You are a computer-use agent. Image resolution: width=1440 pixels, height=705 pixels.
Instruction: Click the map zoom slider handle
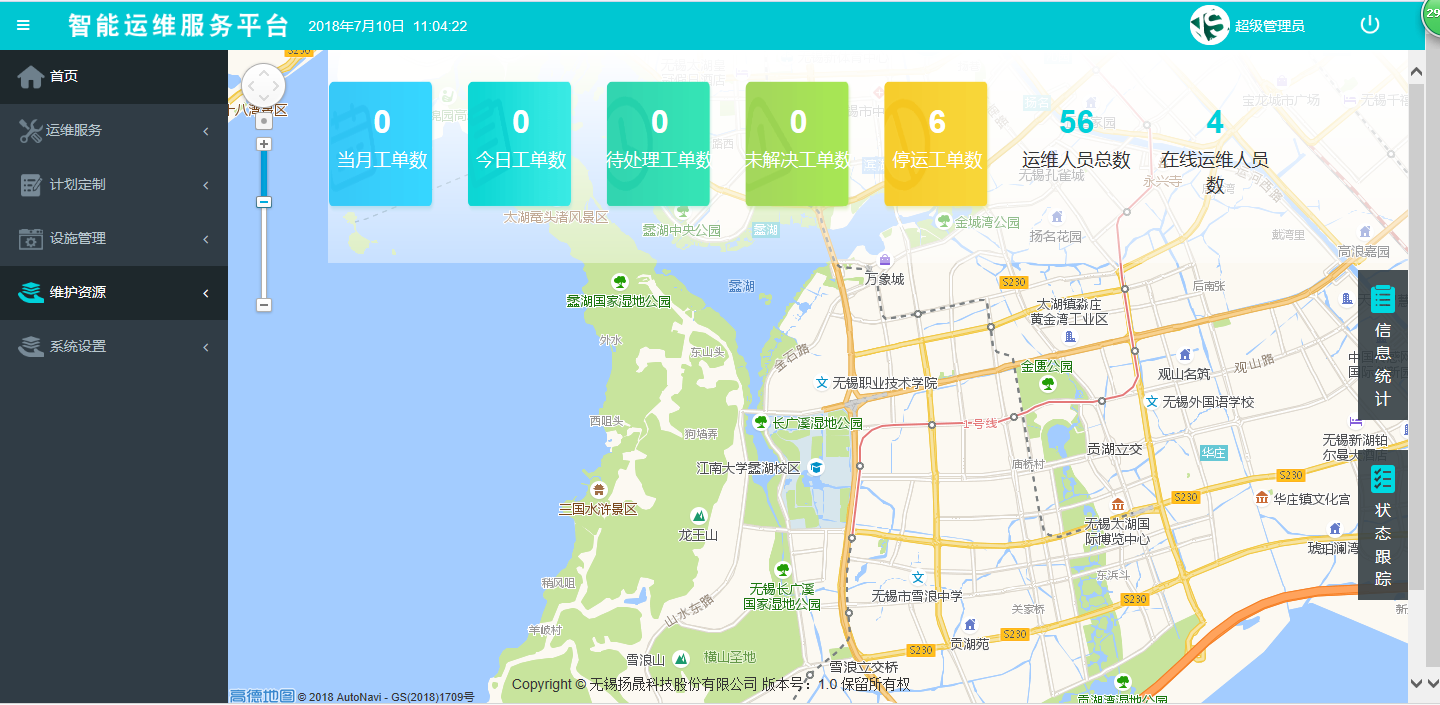pos(264,202)
